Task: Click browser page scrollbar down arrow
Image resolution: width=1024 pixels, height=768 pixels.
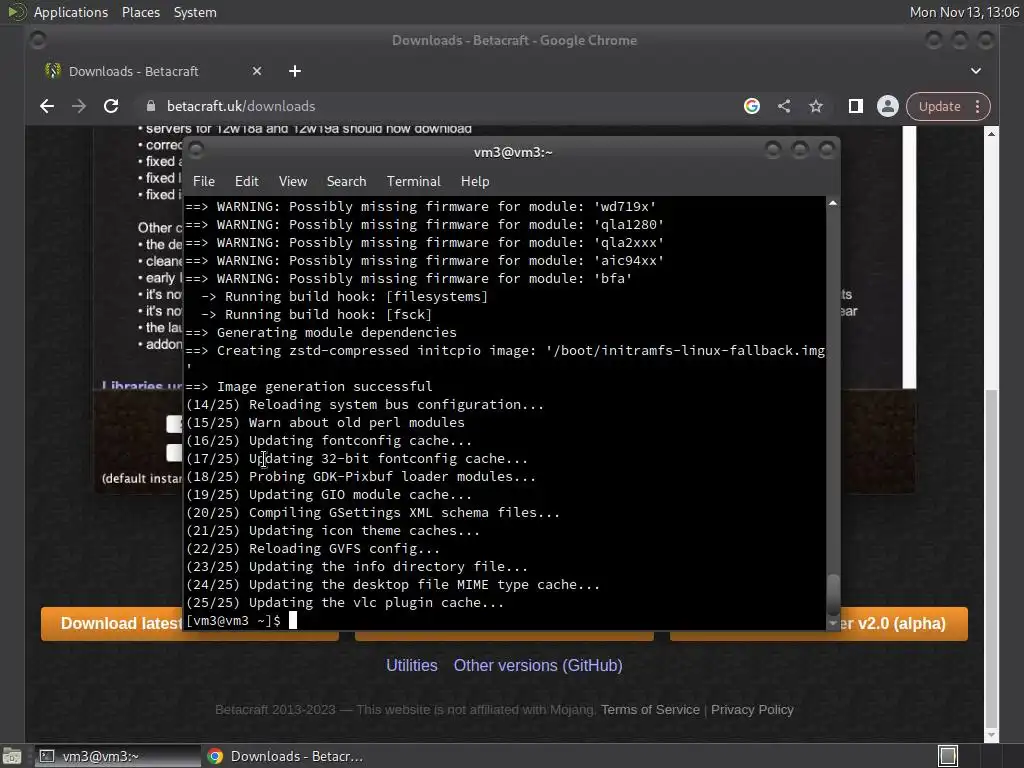Action: 991,735
